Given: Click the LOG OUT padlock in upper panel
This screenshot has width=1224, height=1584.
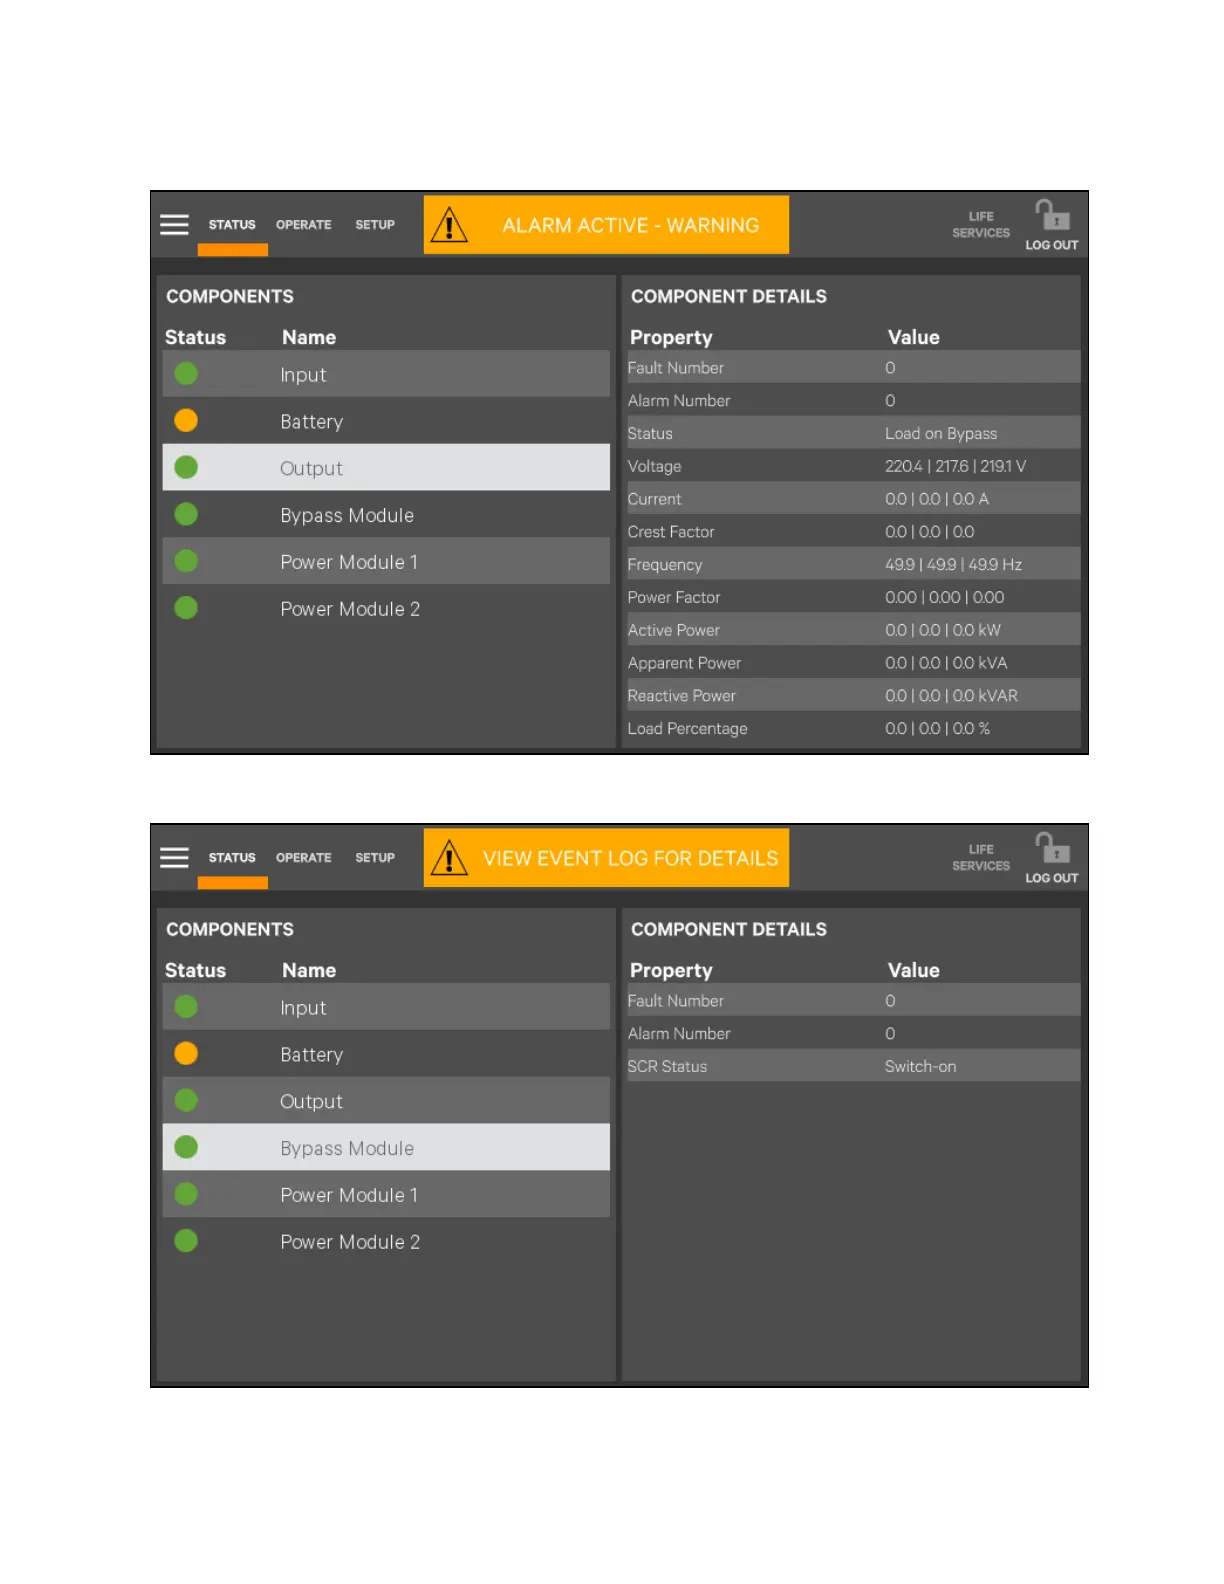Looking at the screenshot, I should click(x=1052, y=216).
